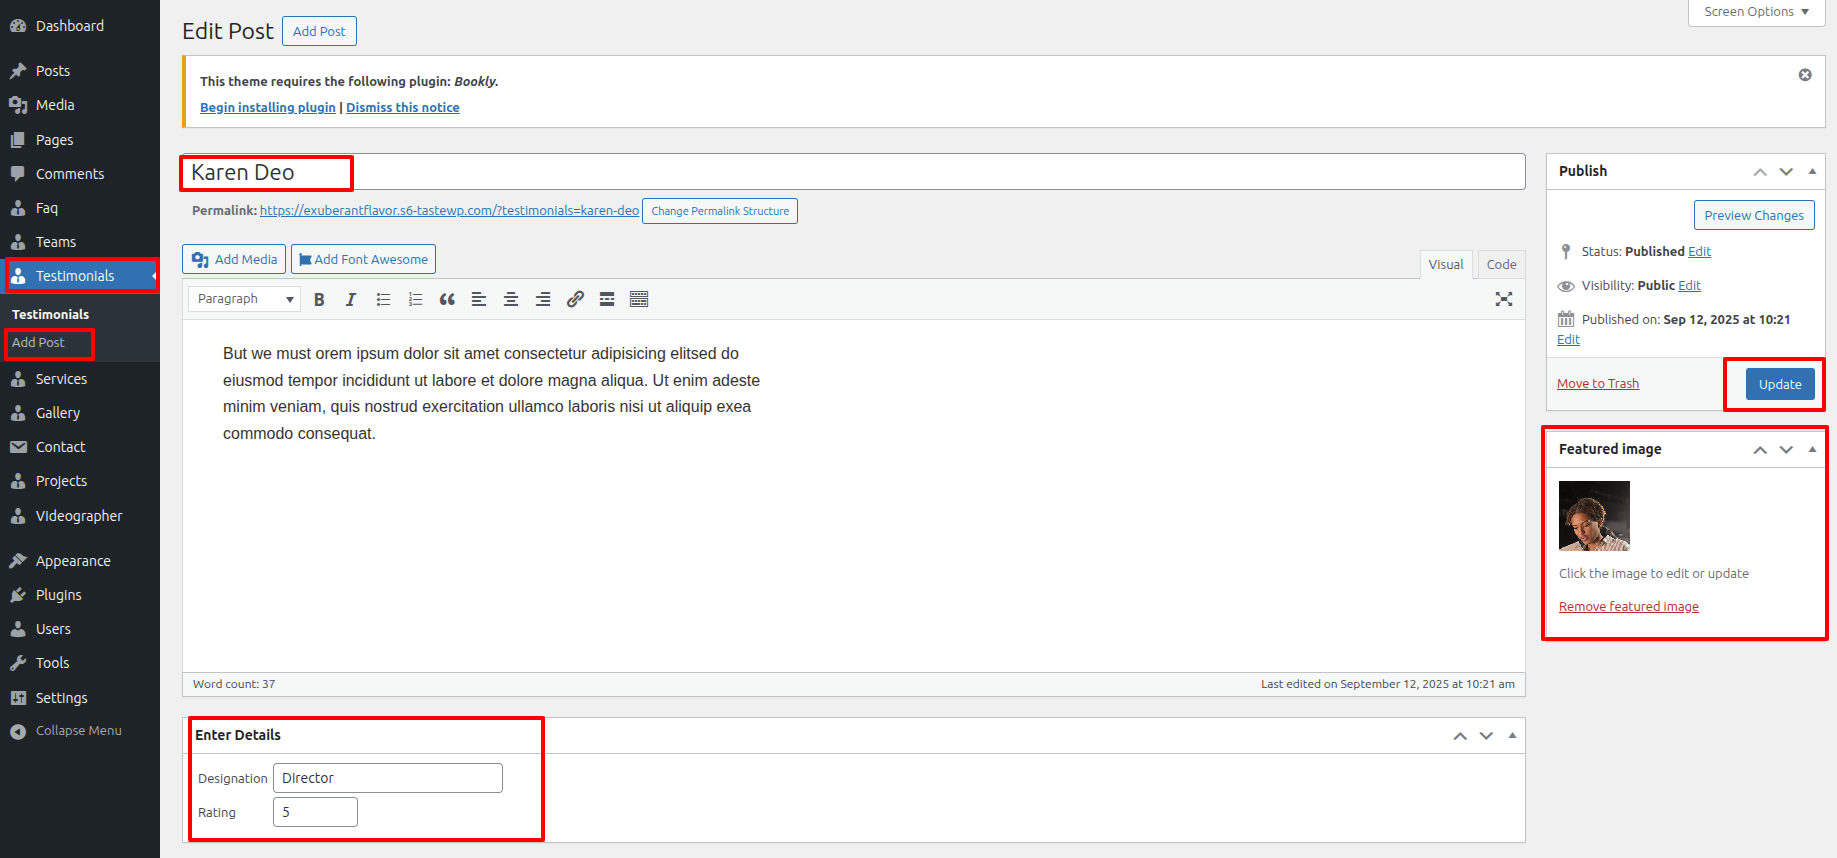This screenshot has height=858, width=1837.
Task: Dismiss the Bookly plugin notice
Action: pos(1805,75)
